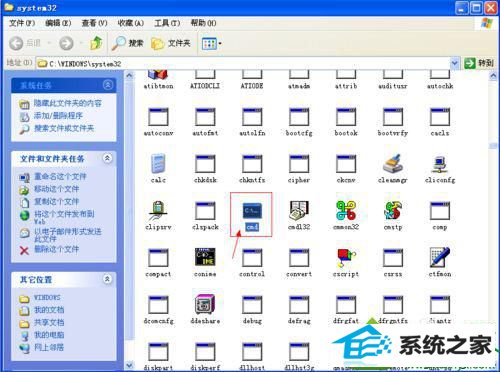
Task: Click Hide contents of this folder link
Action: pyautogui.click(x=67, y=103)
